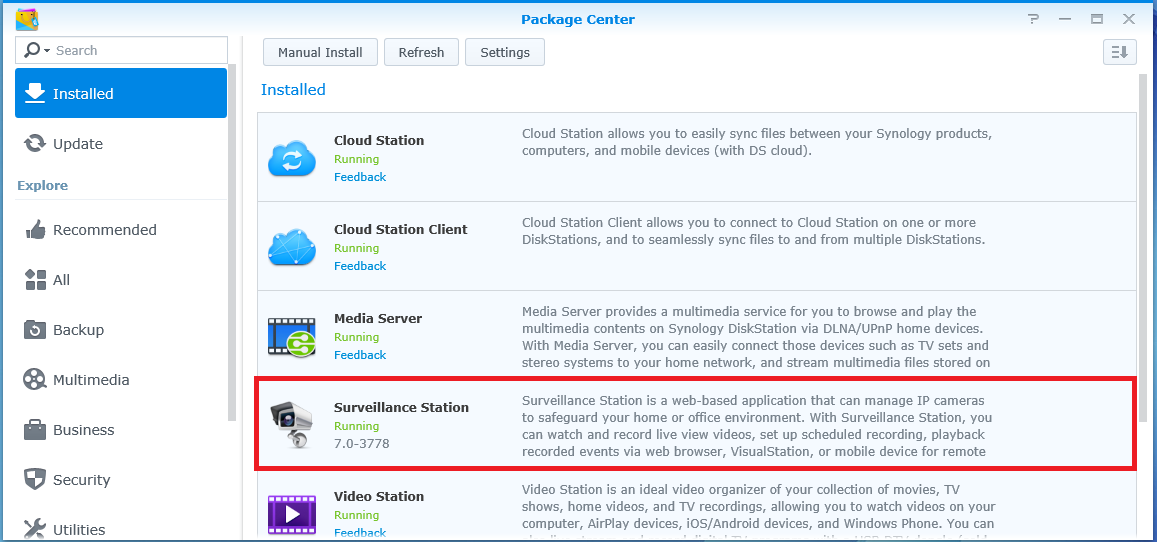Click the Video Station package icon

[292, 514]
